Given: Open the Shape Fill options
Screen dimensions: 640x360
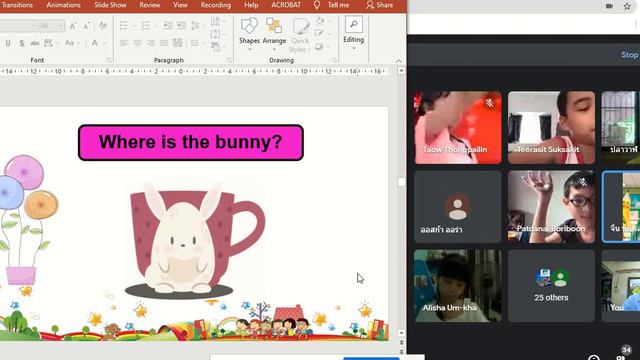Looking at the screenshot, I should [x=321, y=21].
